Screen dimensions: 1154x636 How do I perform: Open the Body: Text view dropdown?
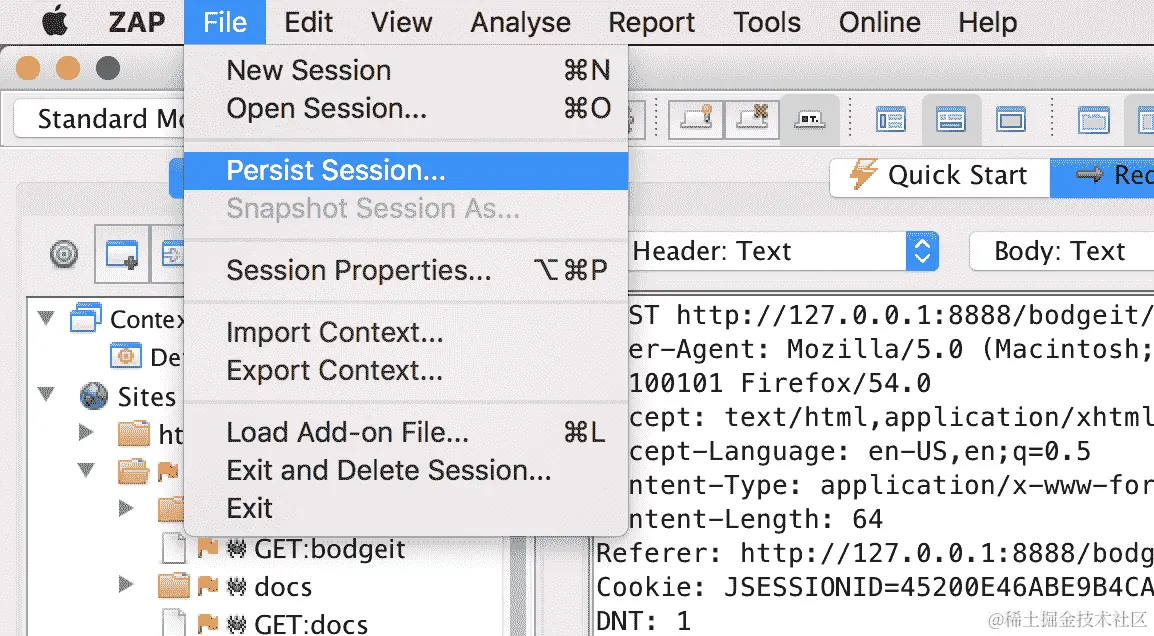click(1061, 252)
